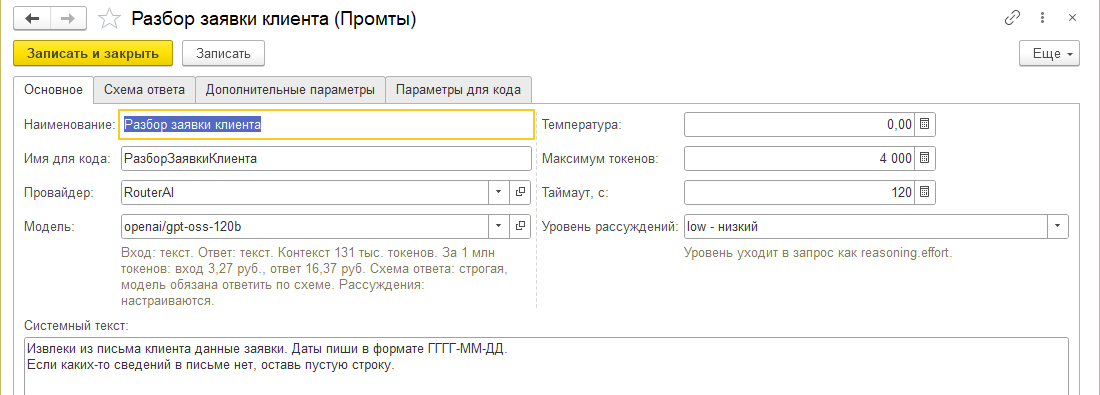
Task: Open calculator for Максимум токенов field
Action: [x=925, y=159]
